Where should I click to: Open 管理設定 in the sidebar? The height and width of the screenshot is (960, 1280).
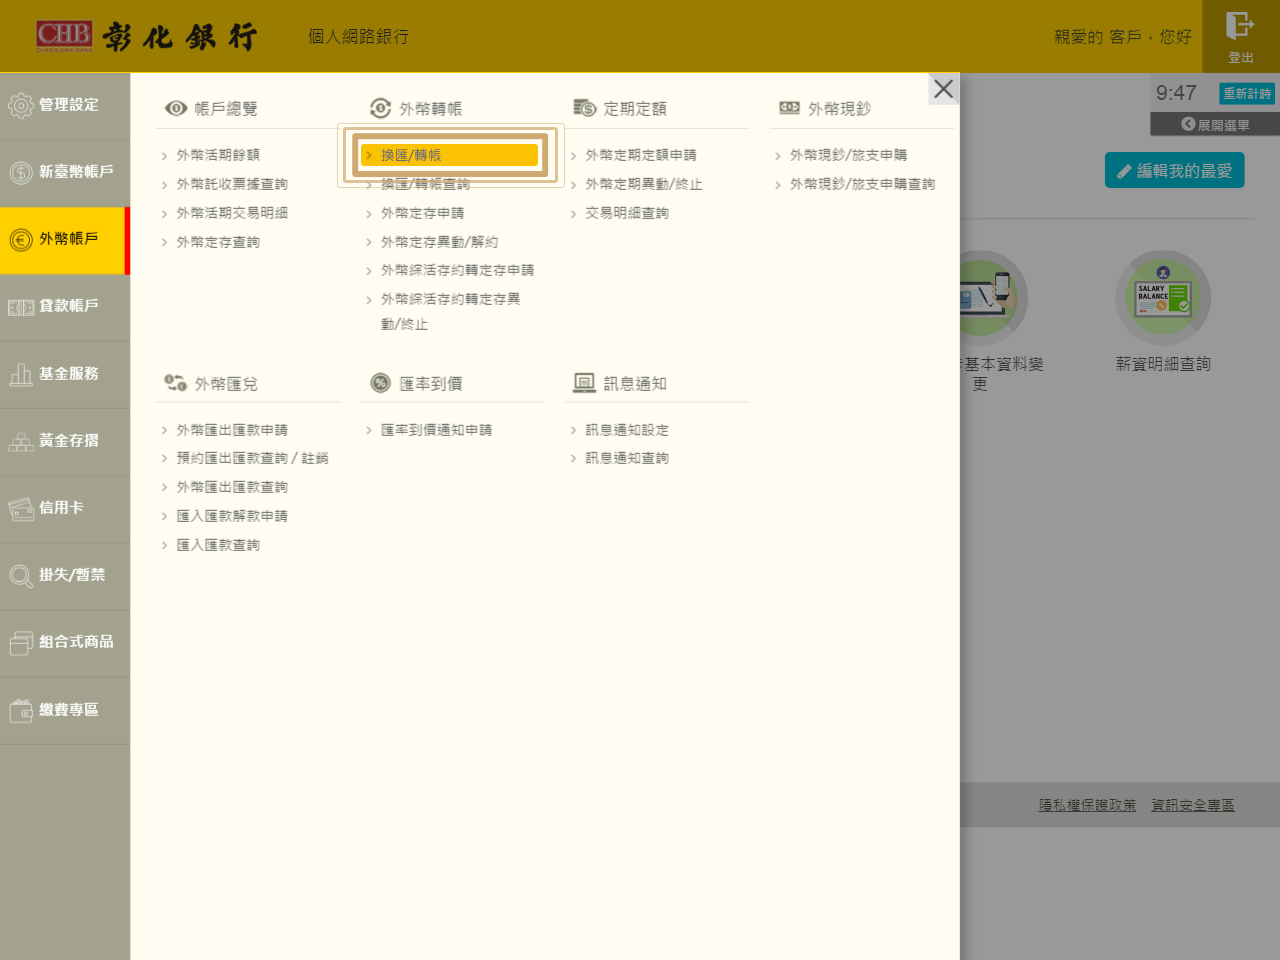pyautogui.click(x=65, y=105)
